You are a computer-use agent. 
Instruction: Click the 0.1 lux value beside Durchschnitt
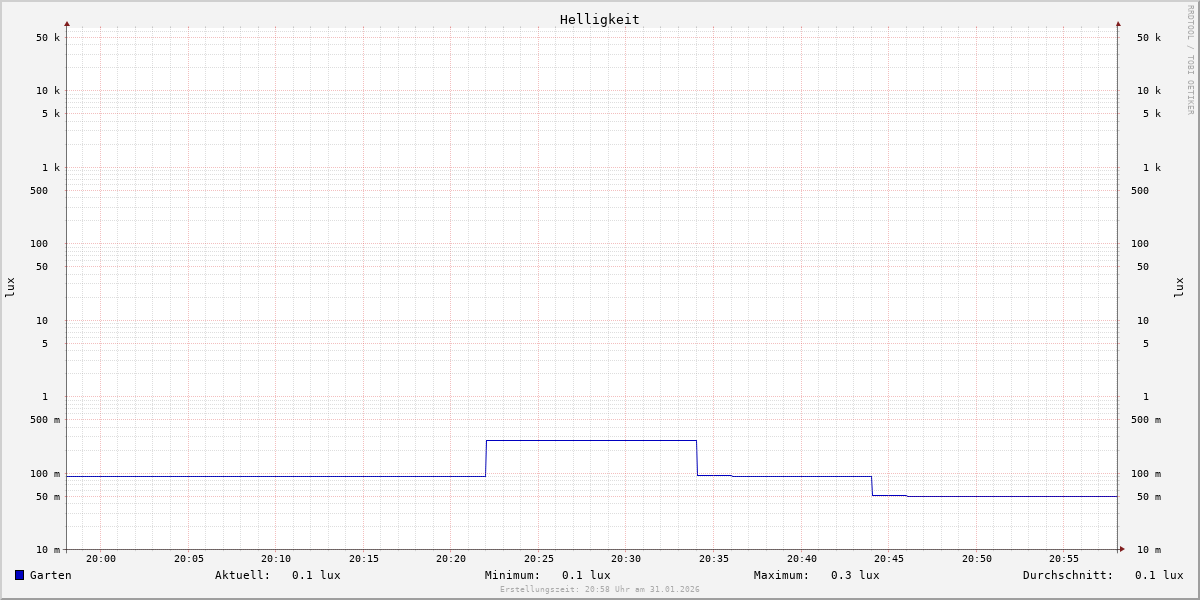pyautogui.click(x=1159, y=575)
